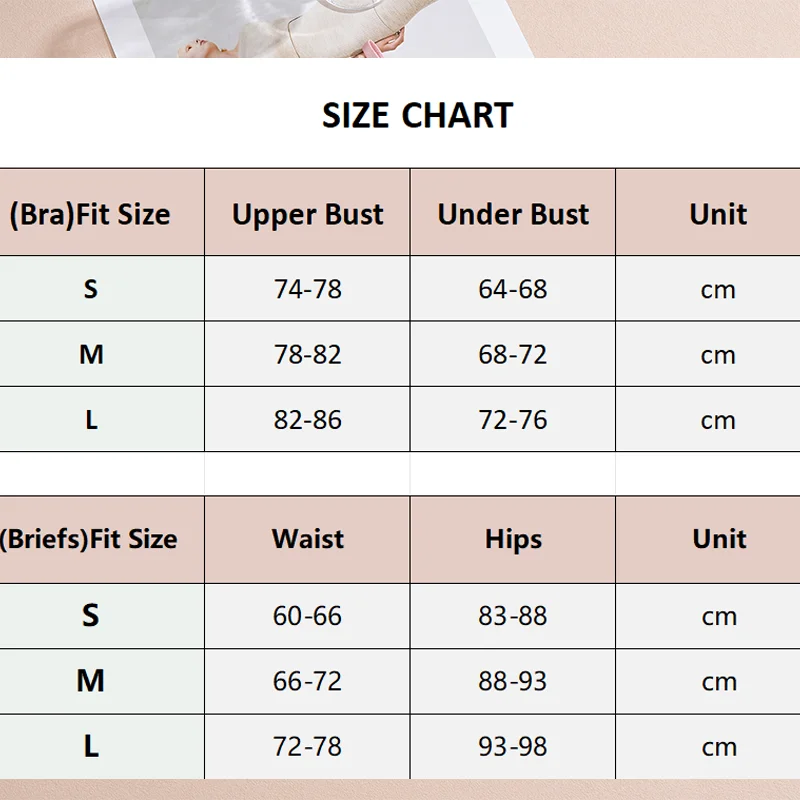Image resolution: width=800 pixels, height=800 pixels.
Task: Select the (Bra)Fit Size header cell
Action: point(91,214)
